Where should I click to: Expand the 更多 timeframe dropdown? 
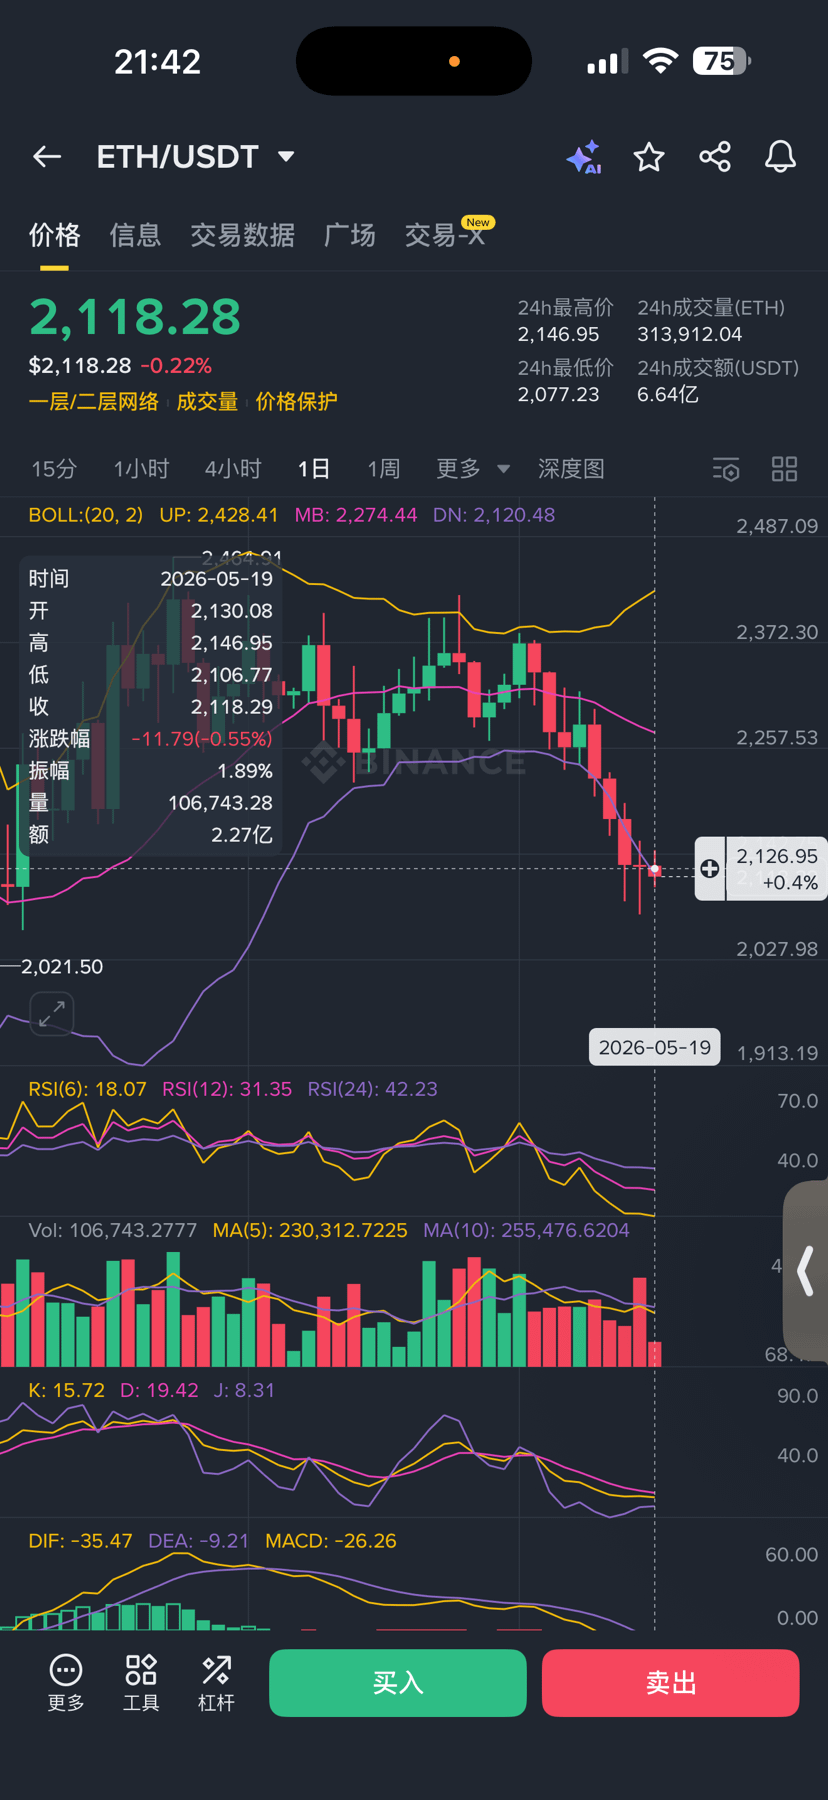(473, 469)
